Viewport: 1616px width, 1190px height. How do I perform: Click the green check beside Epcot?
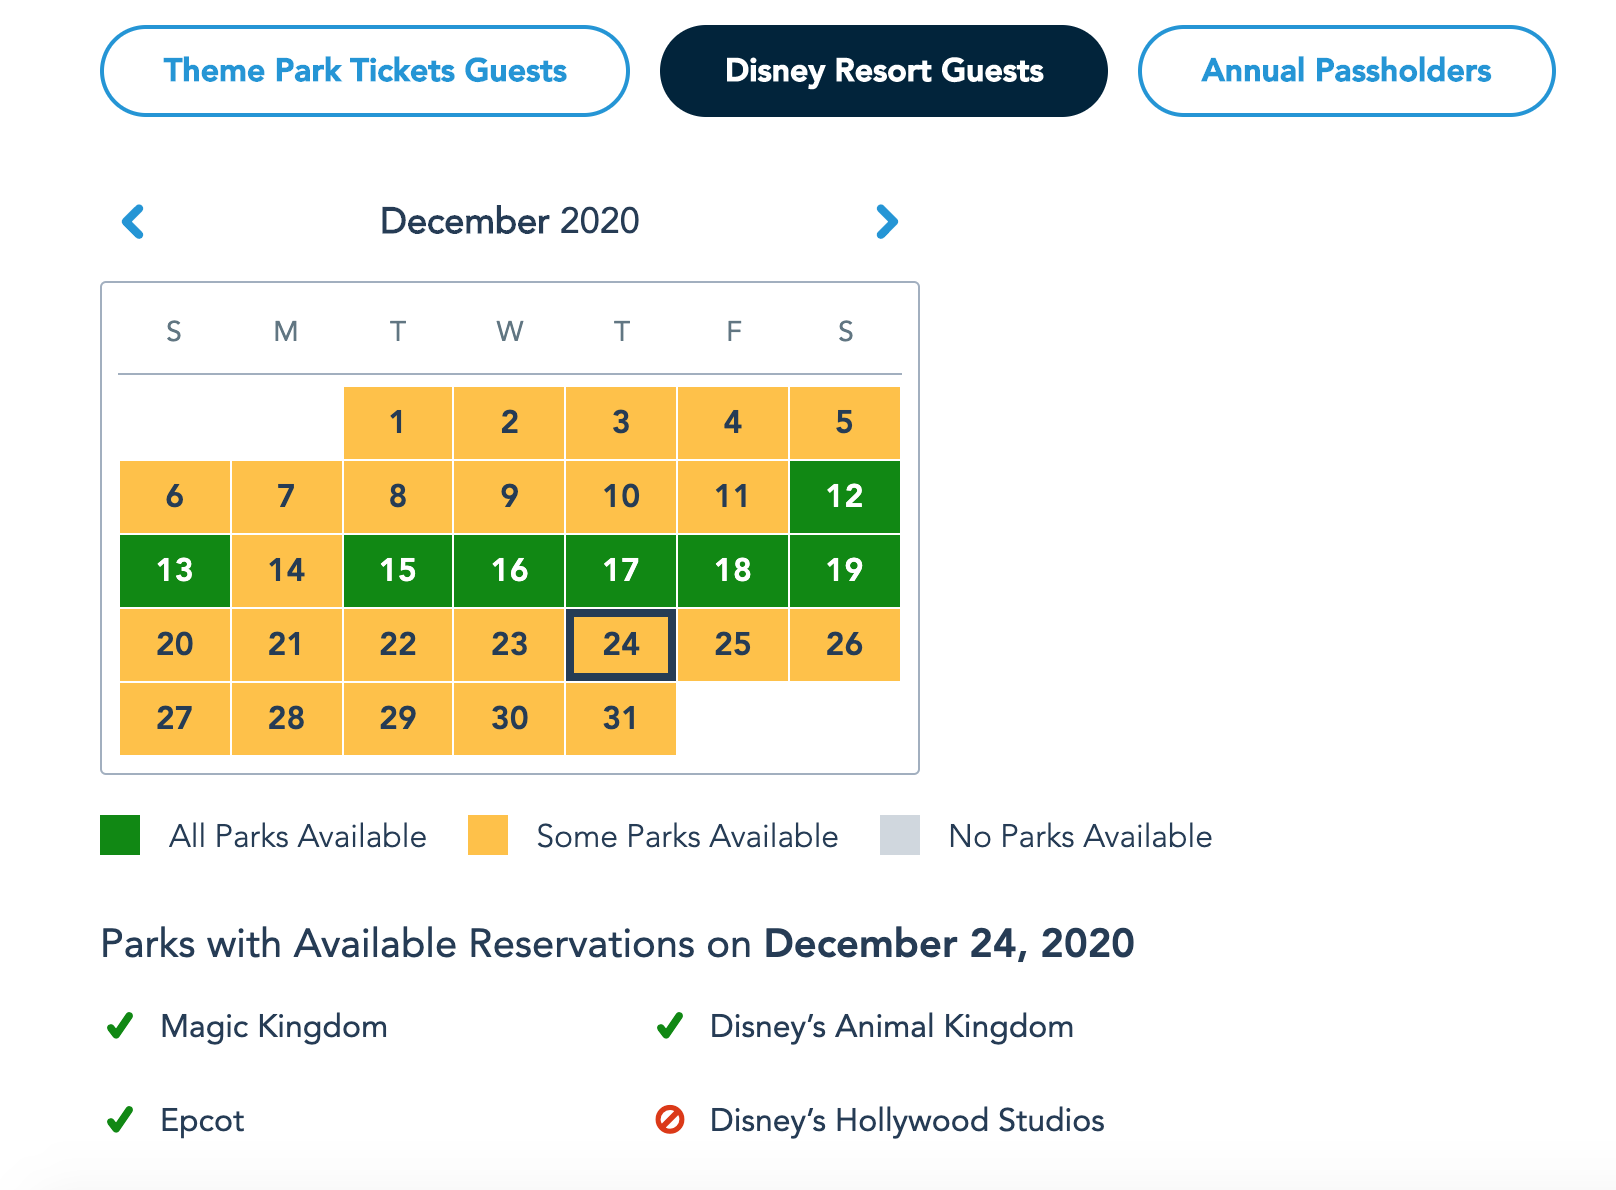pyautogui.click(x=120, y=1120)
